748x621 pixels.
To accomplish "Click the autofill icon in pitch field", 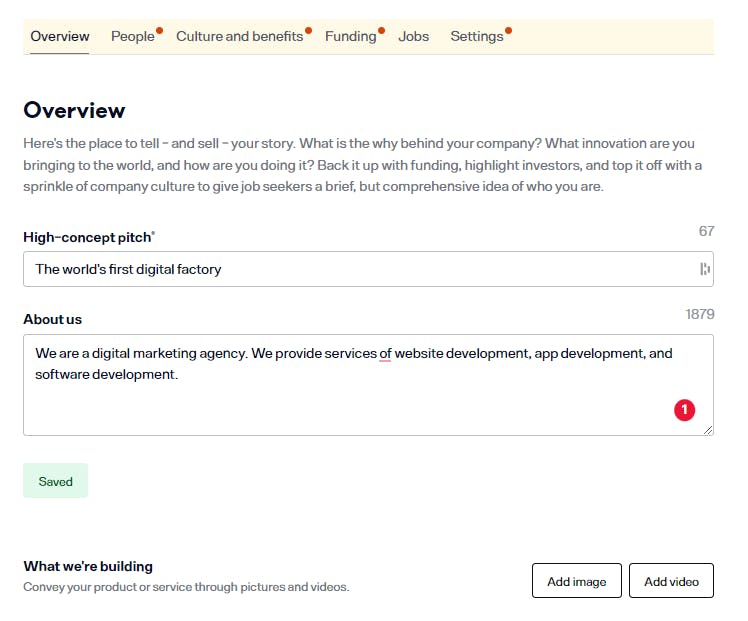I will coord(705,269).
